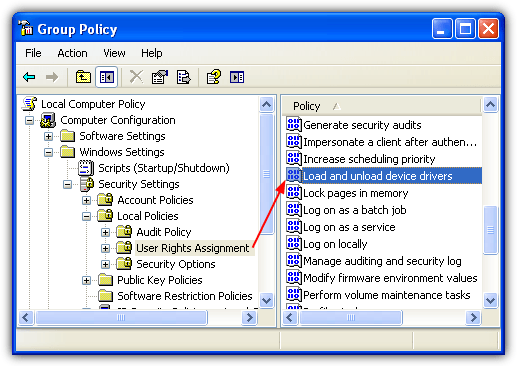Click the Security Settings lock icon
Screen dimensions: 517x366
[87, 184]
